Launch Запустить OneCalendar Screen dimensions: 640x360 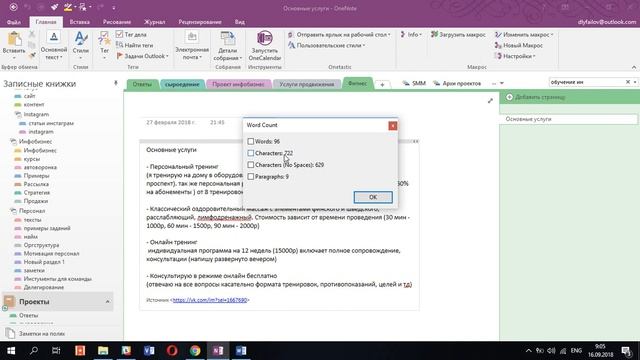click(x=264, y=46)
